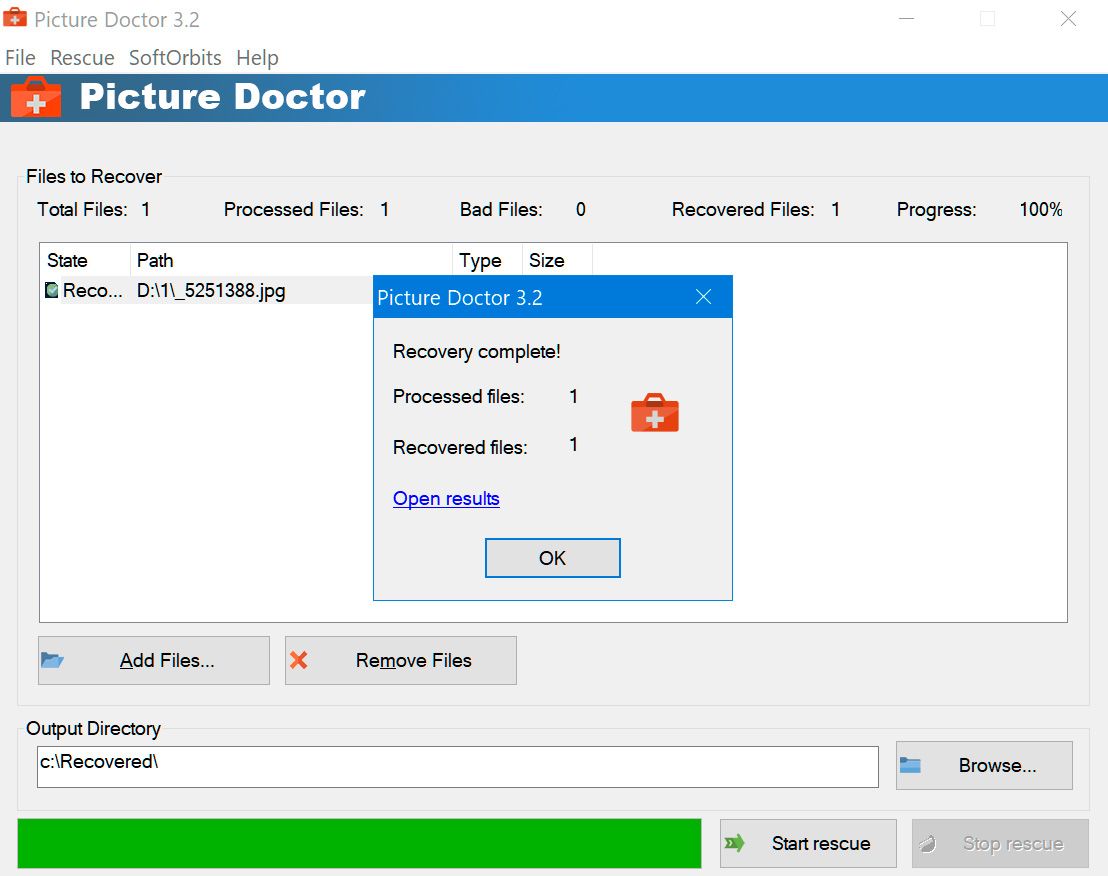Click the green progress bar
Screen dimensions: 1108x876
click(359, 843)
